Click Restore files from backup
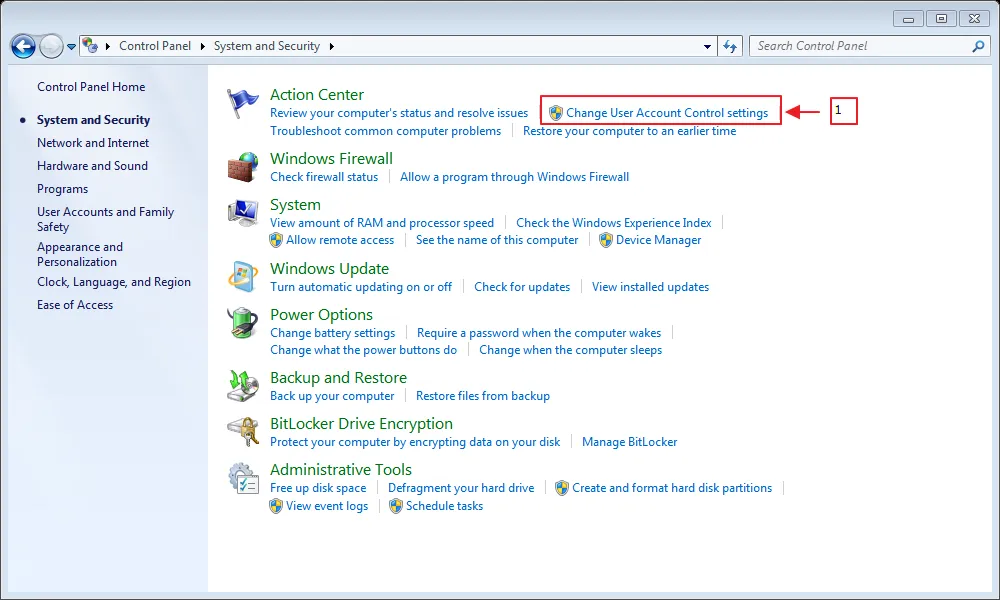This screenshot has width=1000, height=600. [483, 396]
